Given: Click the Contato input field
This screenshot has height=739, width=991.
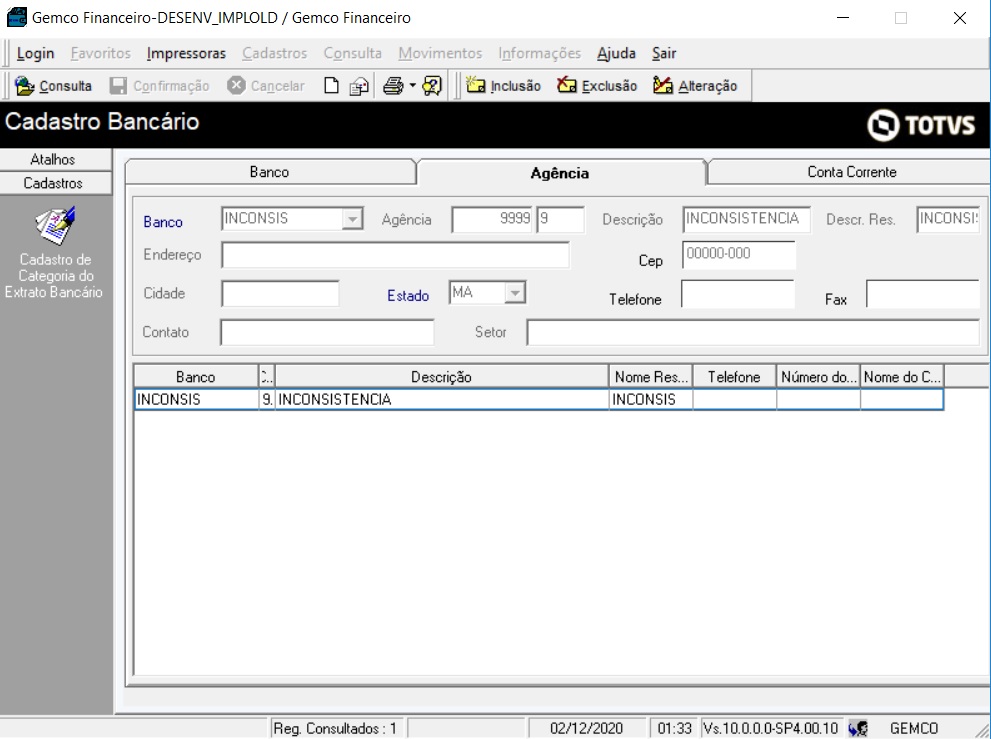Looking at the screenshot, I should pyautogui.click(x=327, y=332).
